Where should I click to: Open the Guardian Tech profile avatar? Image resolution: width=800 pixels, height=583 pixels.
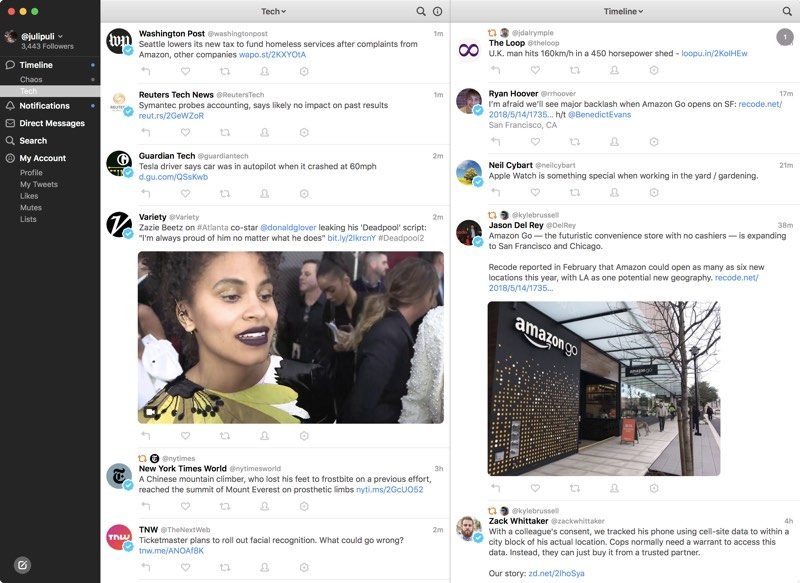pos(119,163)
